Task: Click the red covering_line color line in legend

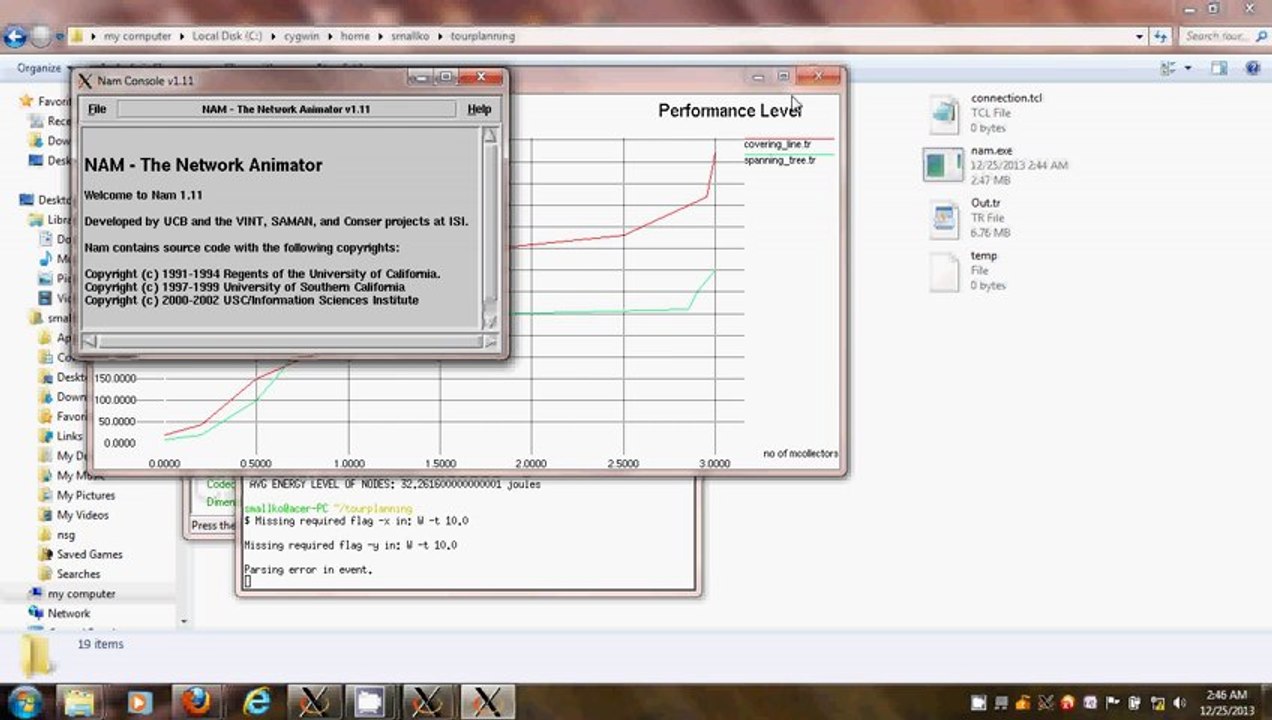Action: click(x=788, y=138)
